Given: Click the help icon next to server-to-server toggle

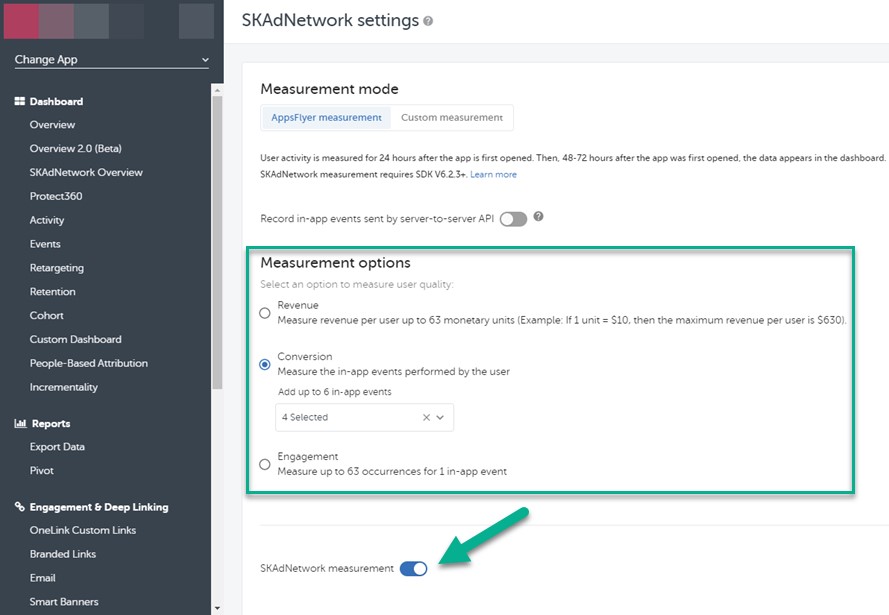Looking at the screenshot, I should [x=538, y=216].
